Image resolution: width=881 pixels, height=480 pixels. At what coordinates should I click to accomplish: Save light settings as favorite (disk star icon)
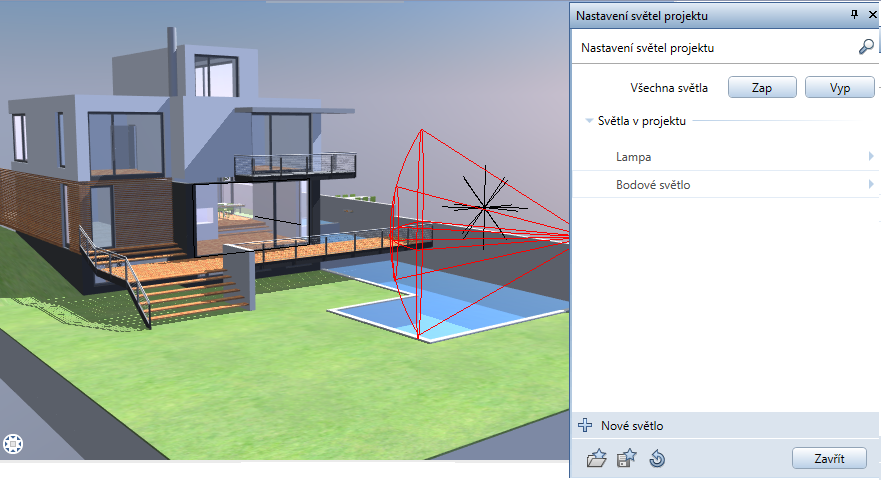click(627, 459)
